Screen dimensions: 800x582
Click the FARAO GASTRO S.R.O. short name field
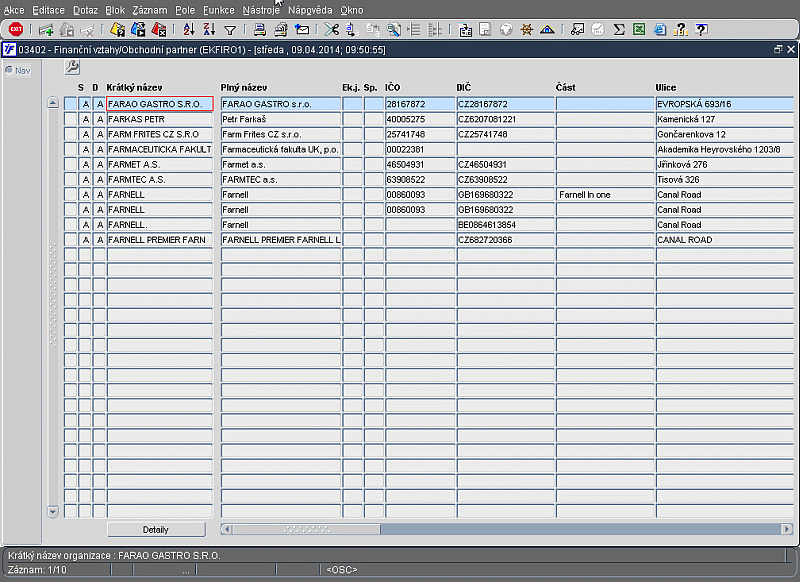click(x=160, y=104)
